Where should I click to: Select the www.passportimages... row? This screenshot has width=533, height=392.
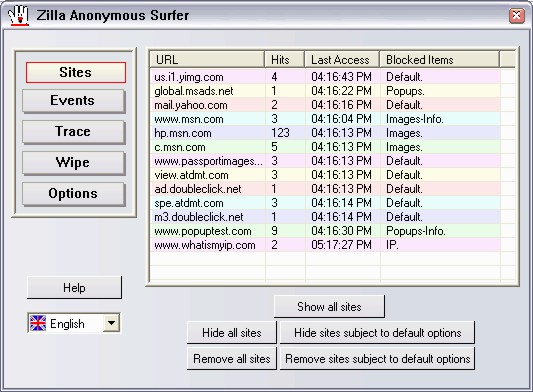coord(326,161)
